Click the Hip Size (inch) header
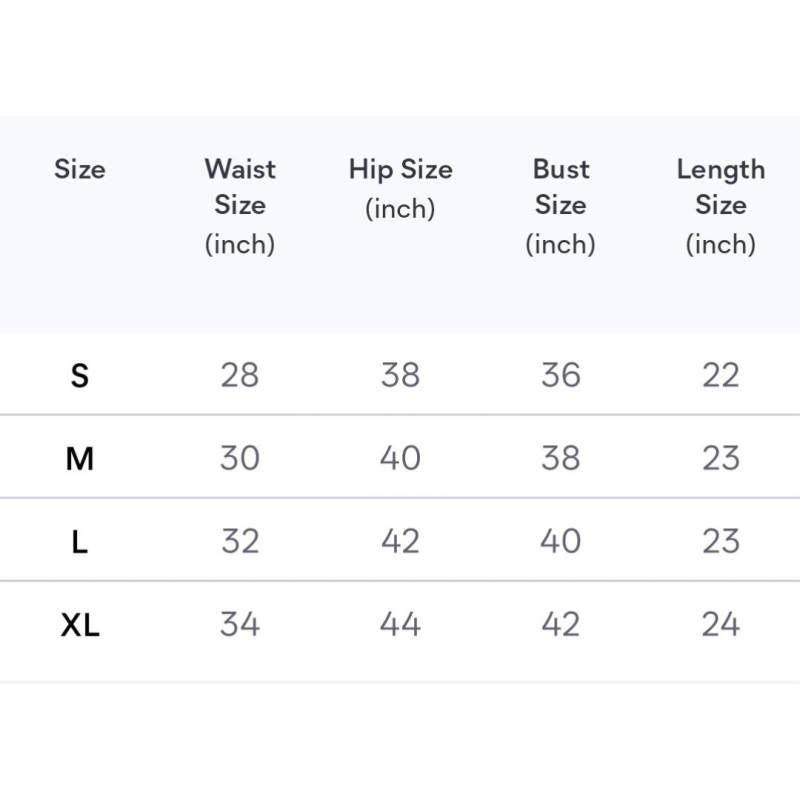This screenshot has width=800, height=800. coord(401,188)
